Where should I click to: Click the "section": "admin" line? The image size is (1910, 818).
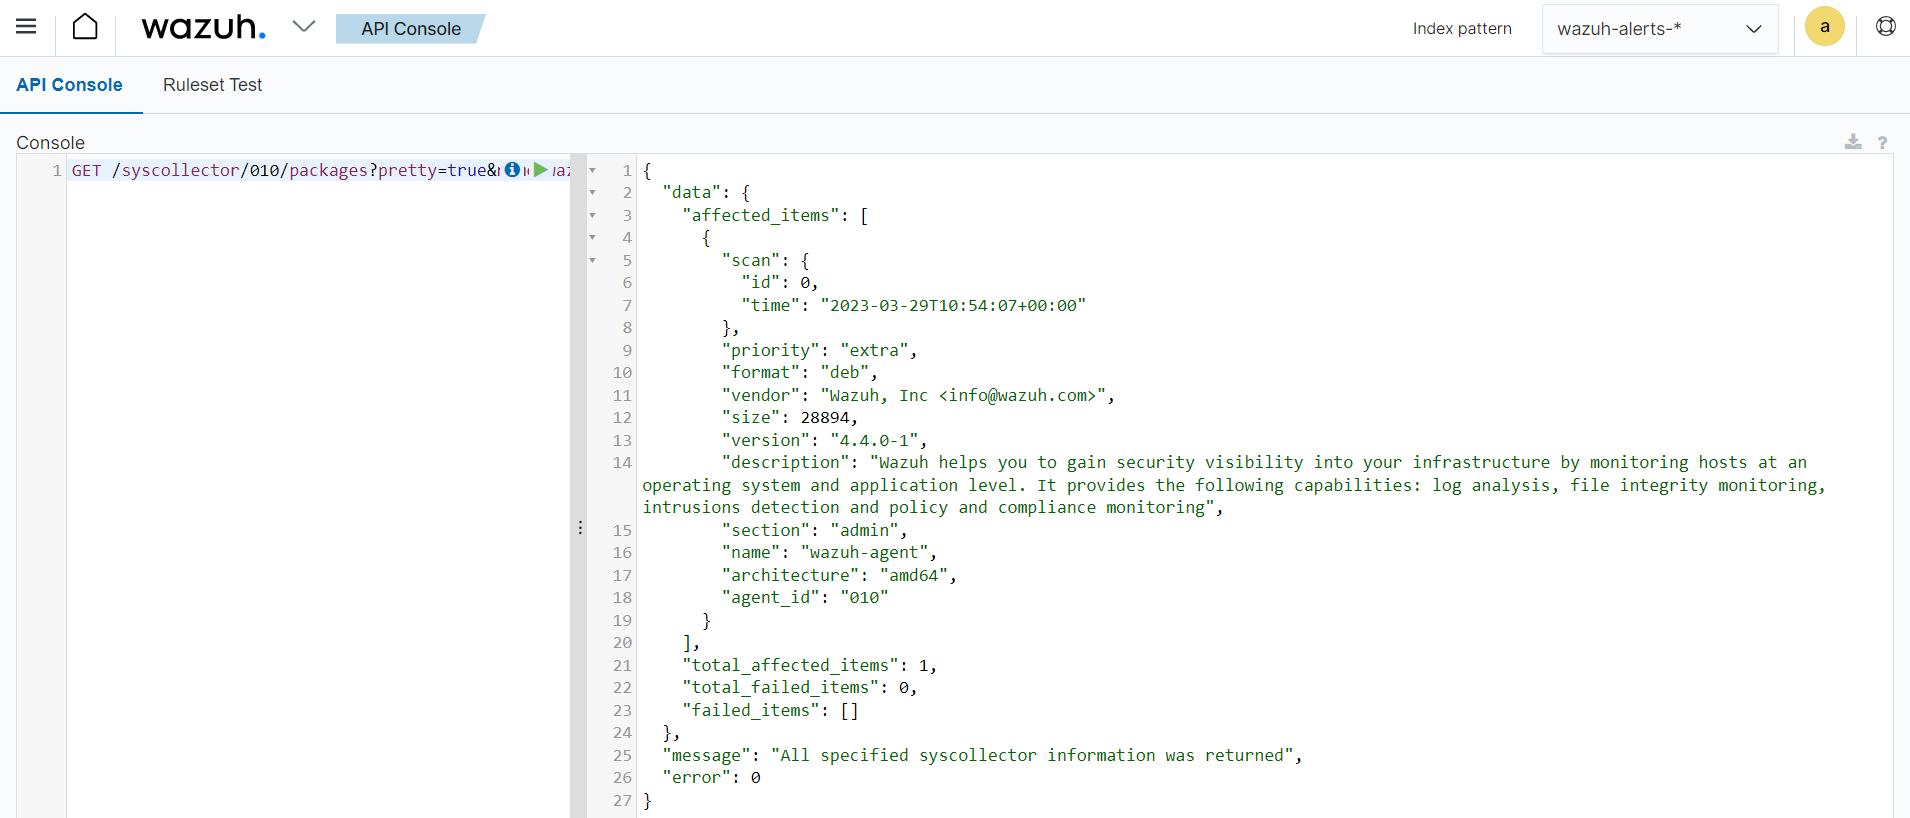click(x=814, y=530)
